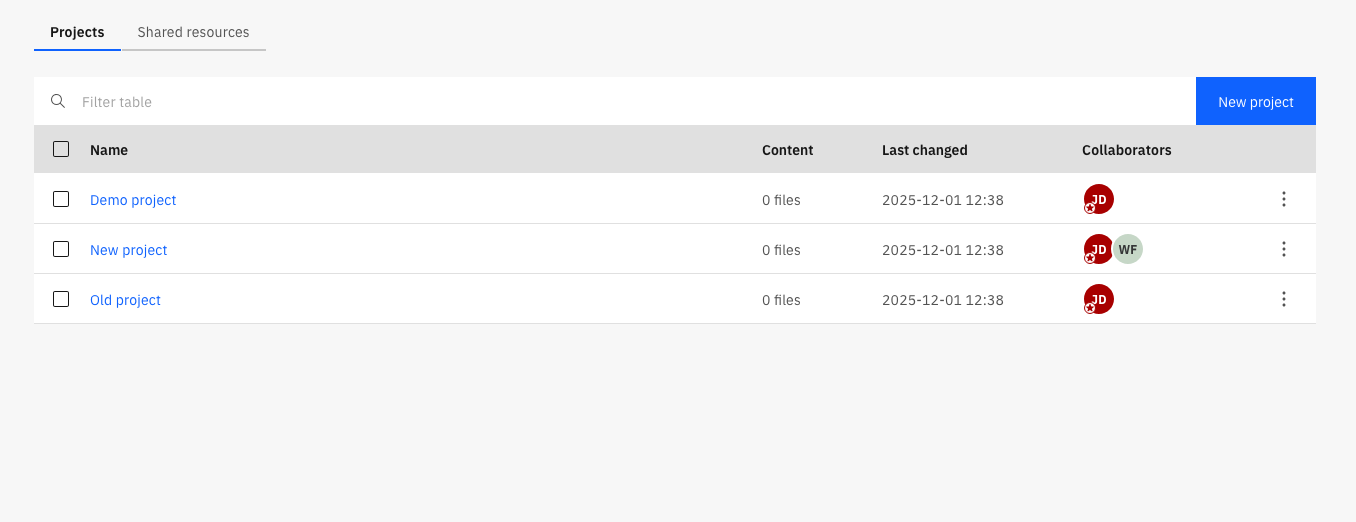1356x522 pixels.
Task: Open the Demo project link
Action: click(133, 200)
